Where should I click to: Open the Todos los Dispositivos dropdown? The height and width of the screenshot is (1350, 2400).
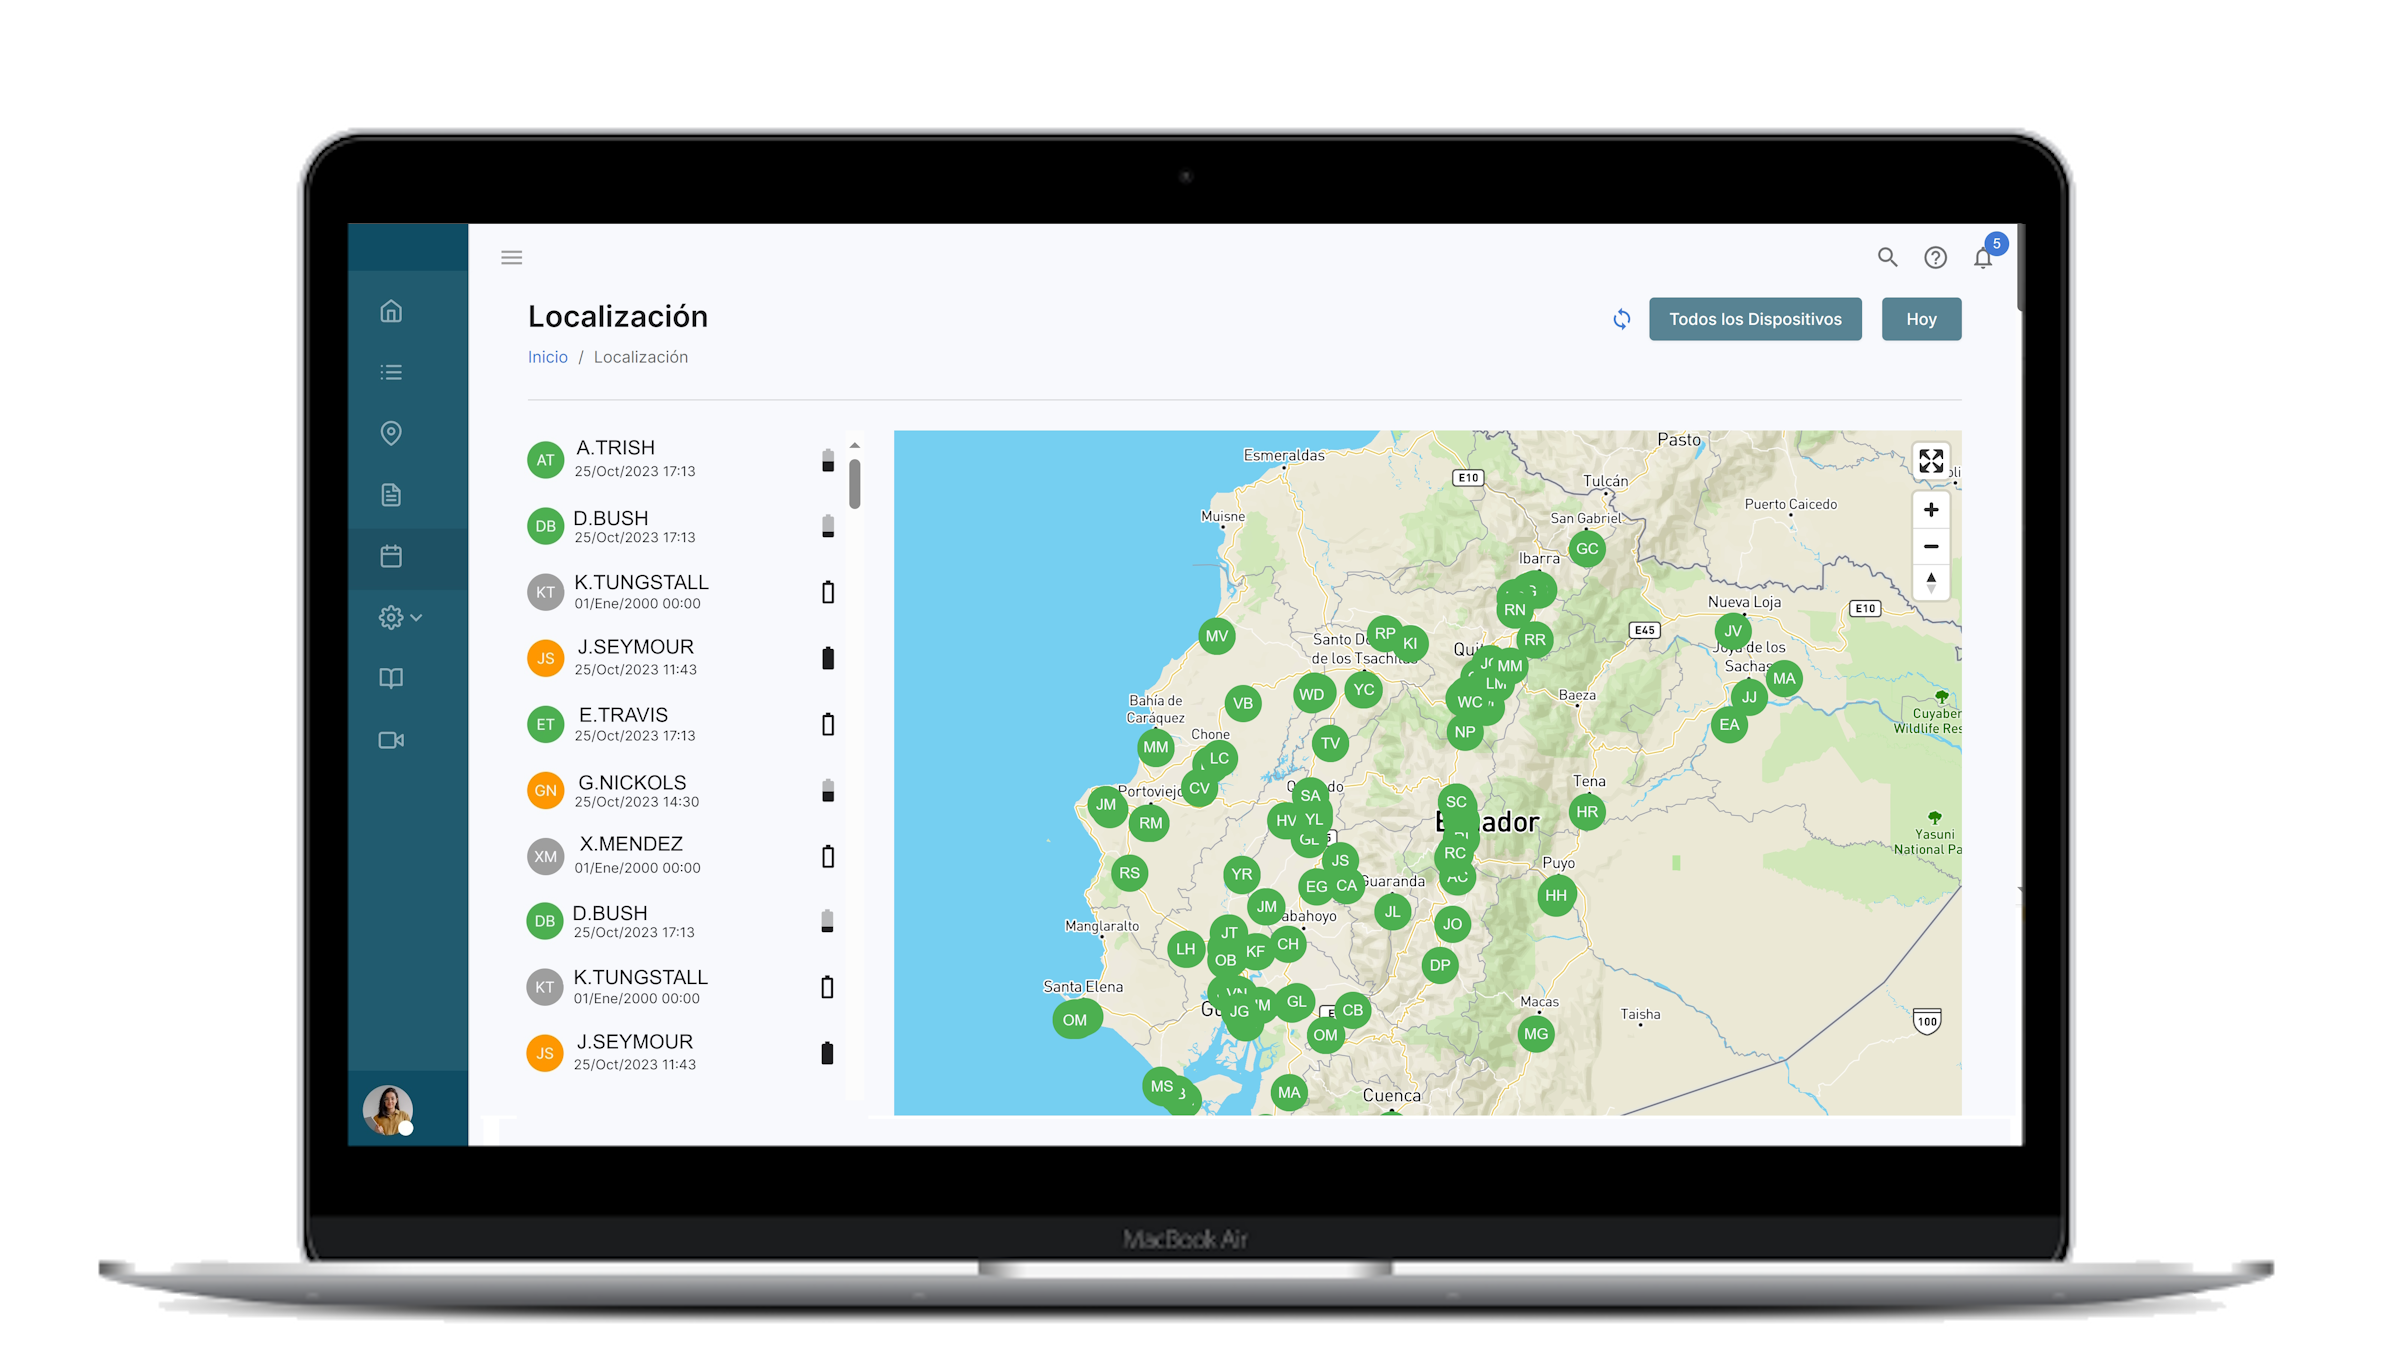(x=1754, y=319)
